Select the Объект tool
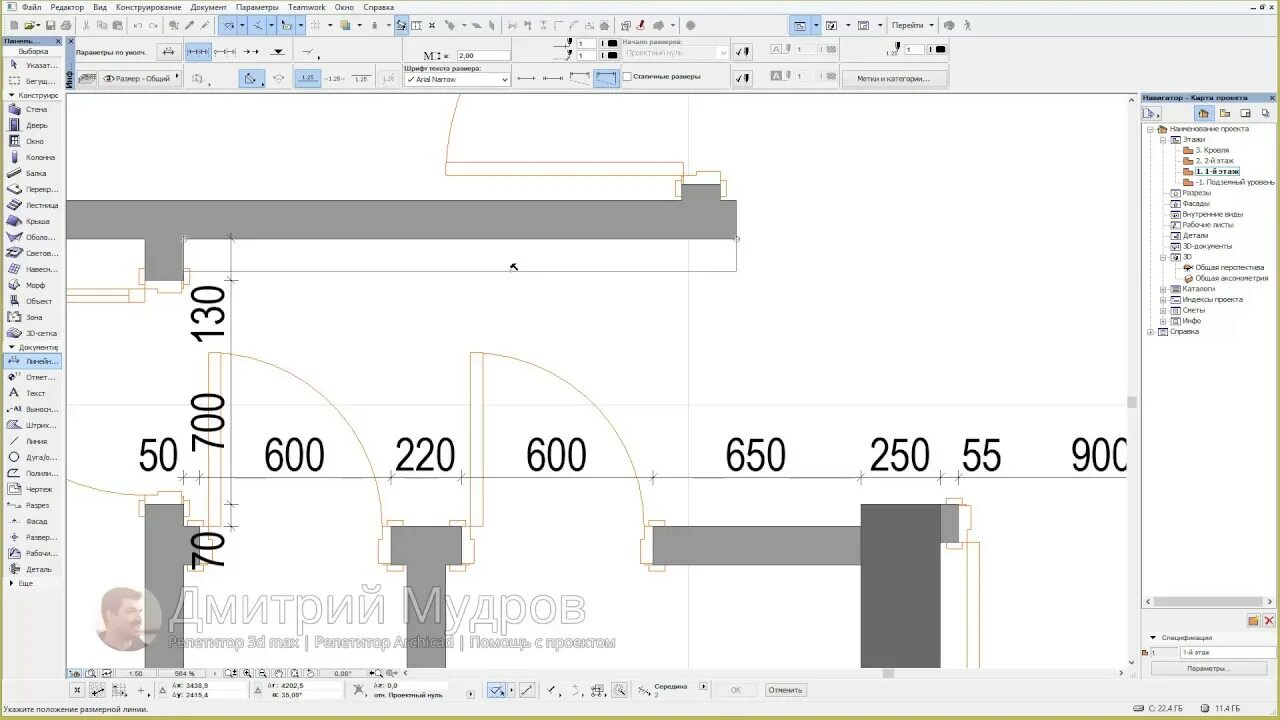This screenshot has height=720, width=1280. pos(33,301)
